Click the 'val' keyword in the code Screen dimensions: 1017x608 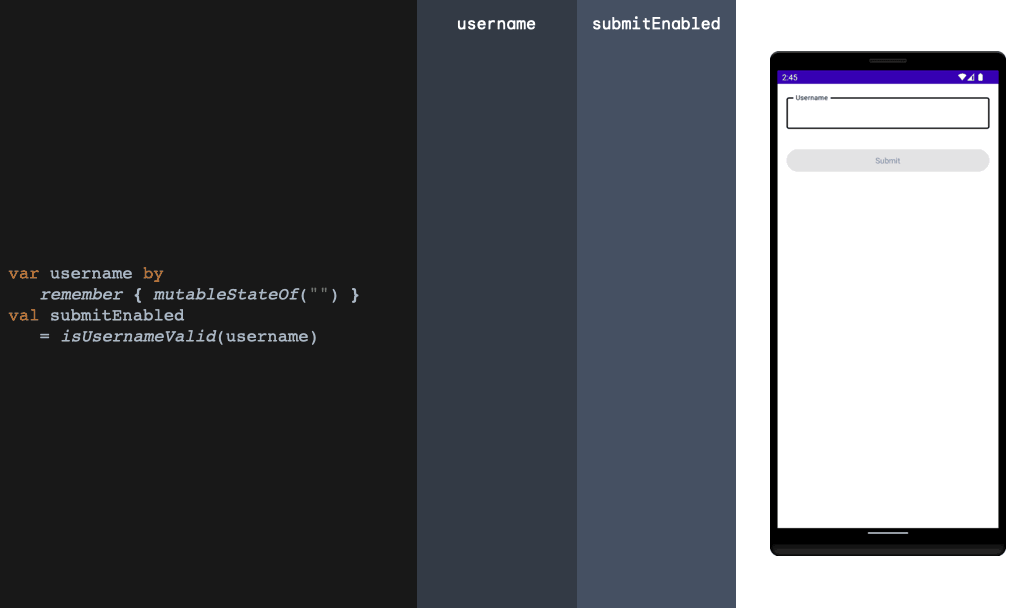pyautogui.click(x=24, y=315)
